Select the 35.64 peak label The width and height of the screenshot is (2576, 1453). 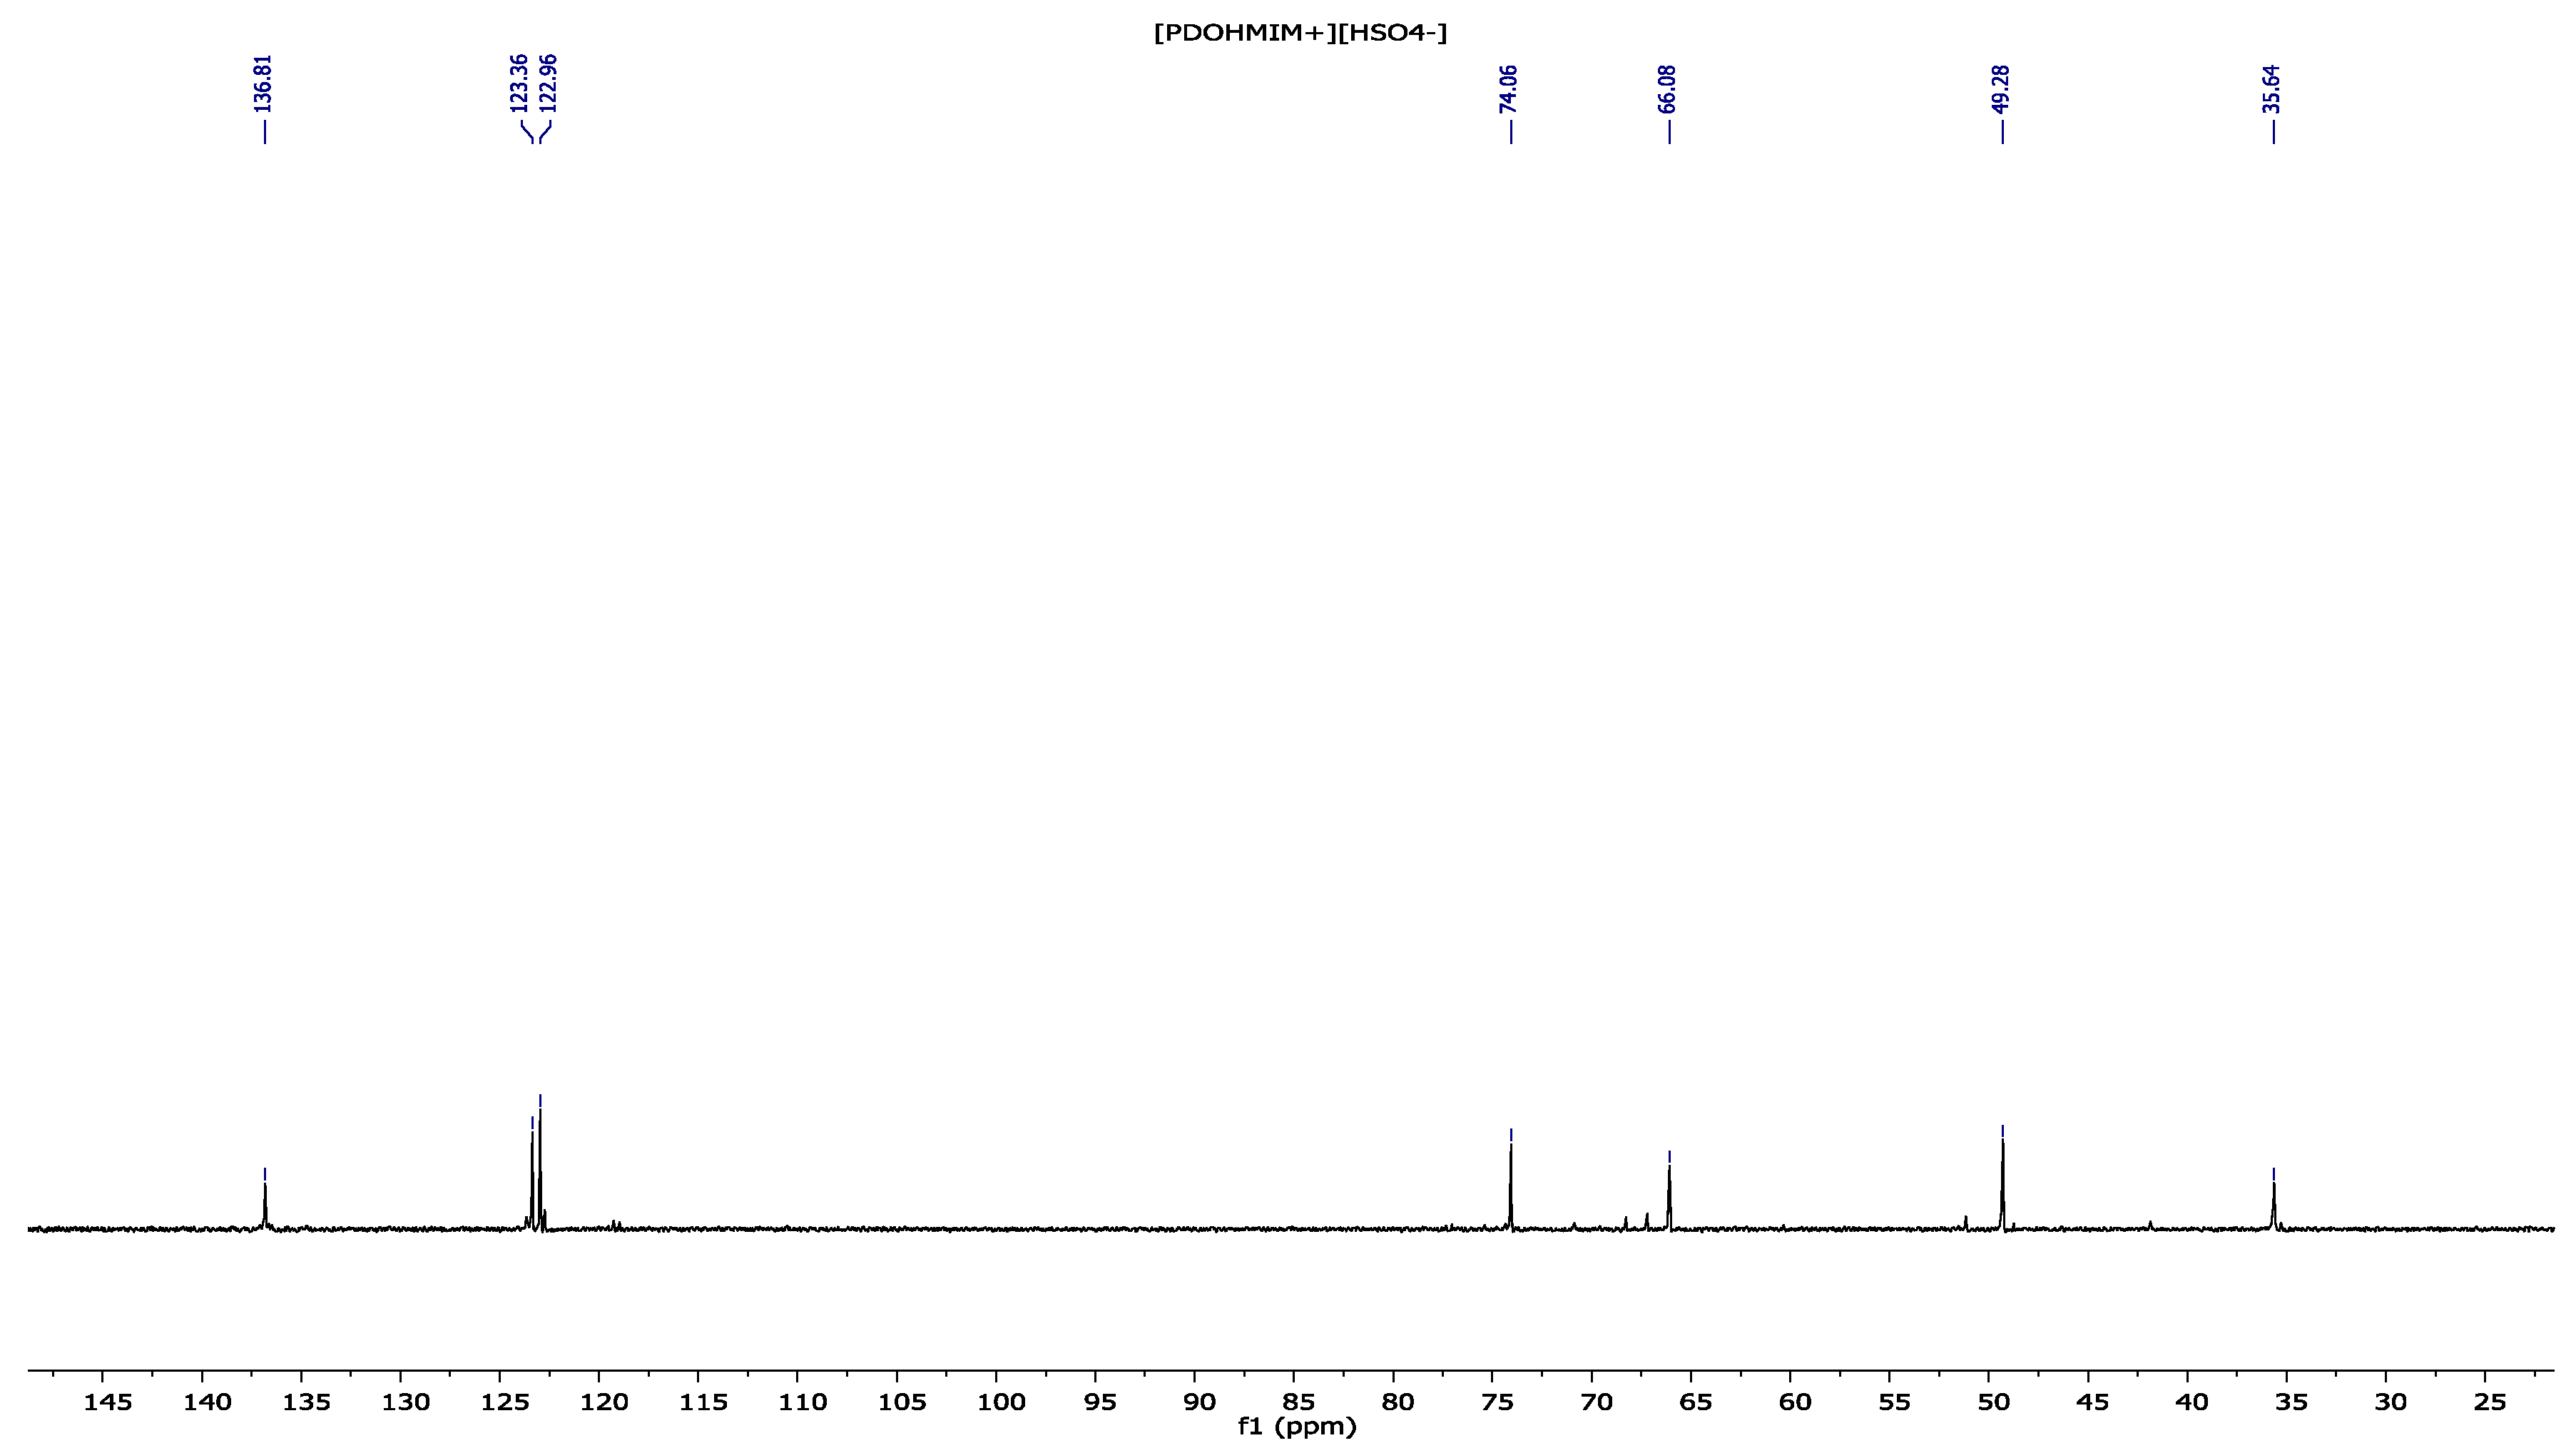point(2272,88)
